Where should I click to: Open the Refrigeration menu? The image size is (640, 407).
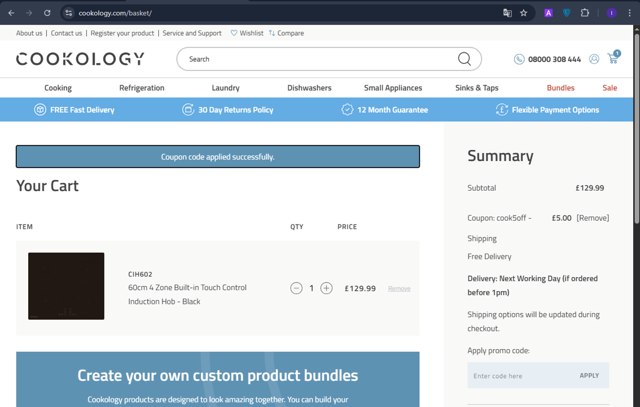coord(142,88)
